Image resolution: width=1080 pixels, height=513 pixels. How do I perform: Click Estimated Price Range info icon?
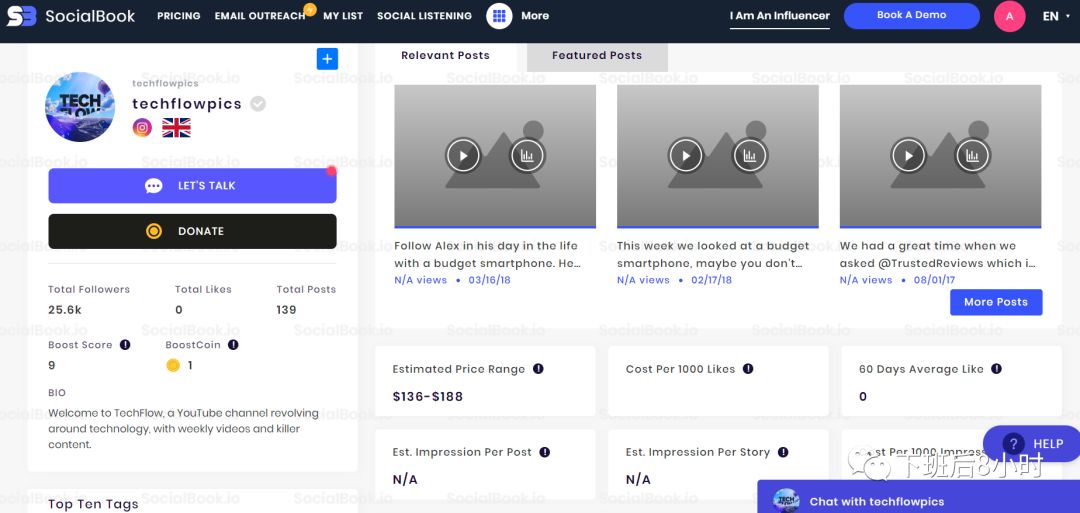538,369
